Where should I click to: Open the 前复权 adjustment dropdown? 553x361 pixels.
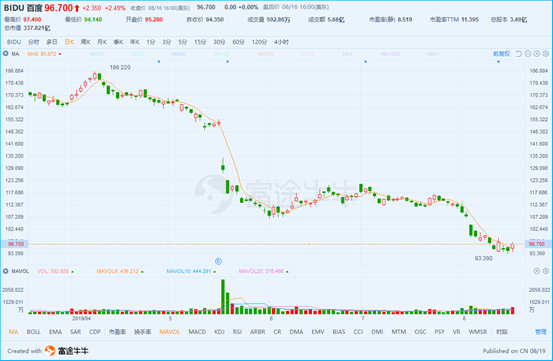pyautogui.click(x=502, y=54)
